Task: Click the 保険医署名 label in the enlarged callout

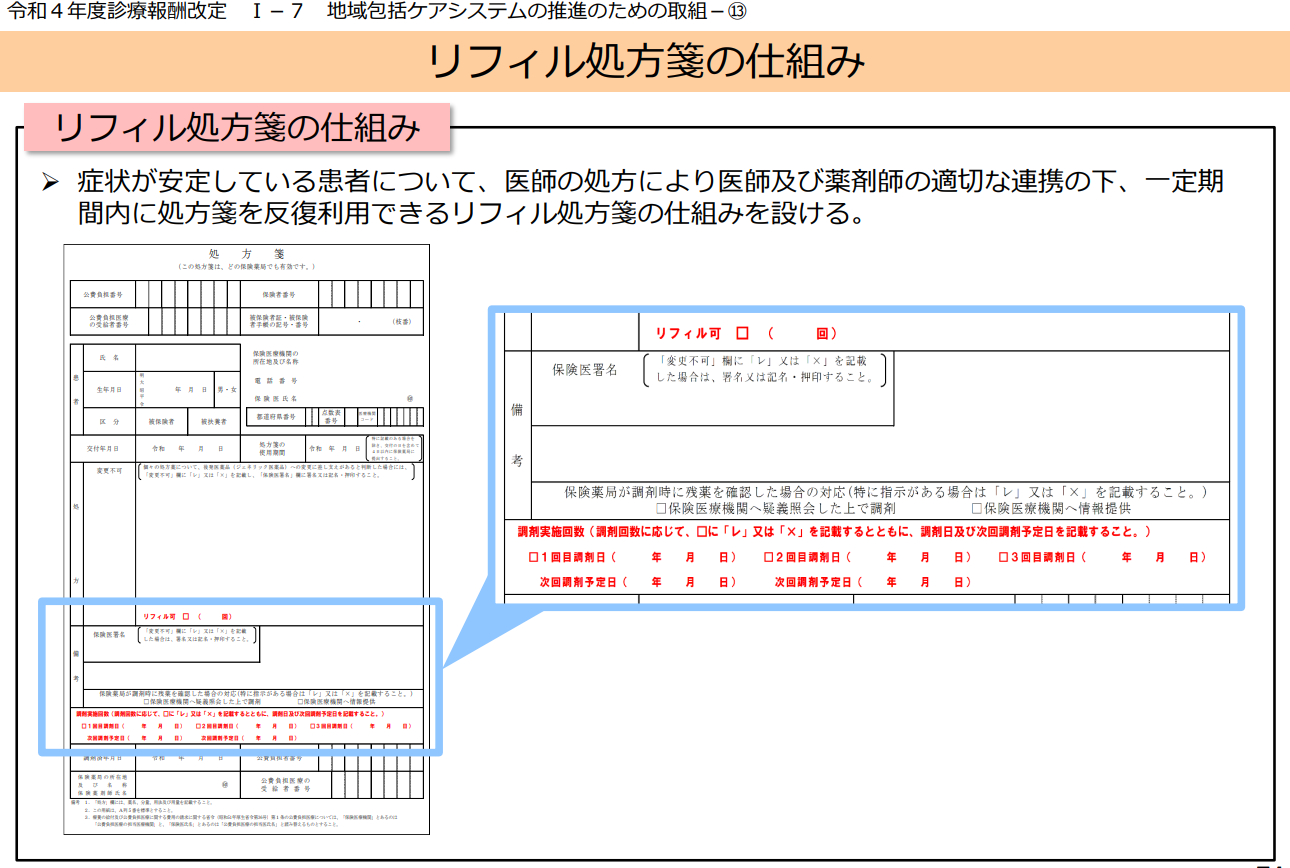Action: coord(585,370)
